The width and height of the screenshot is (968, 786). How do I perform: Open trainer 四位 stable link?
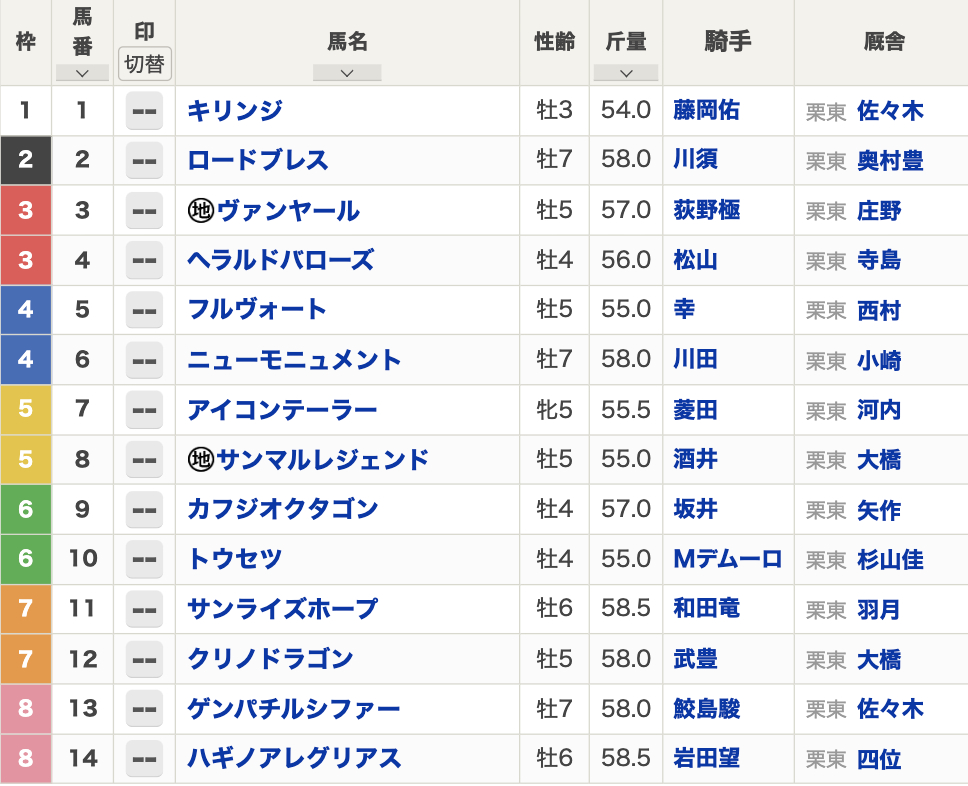879,759
